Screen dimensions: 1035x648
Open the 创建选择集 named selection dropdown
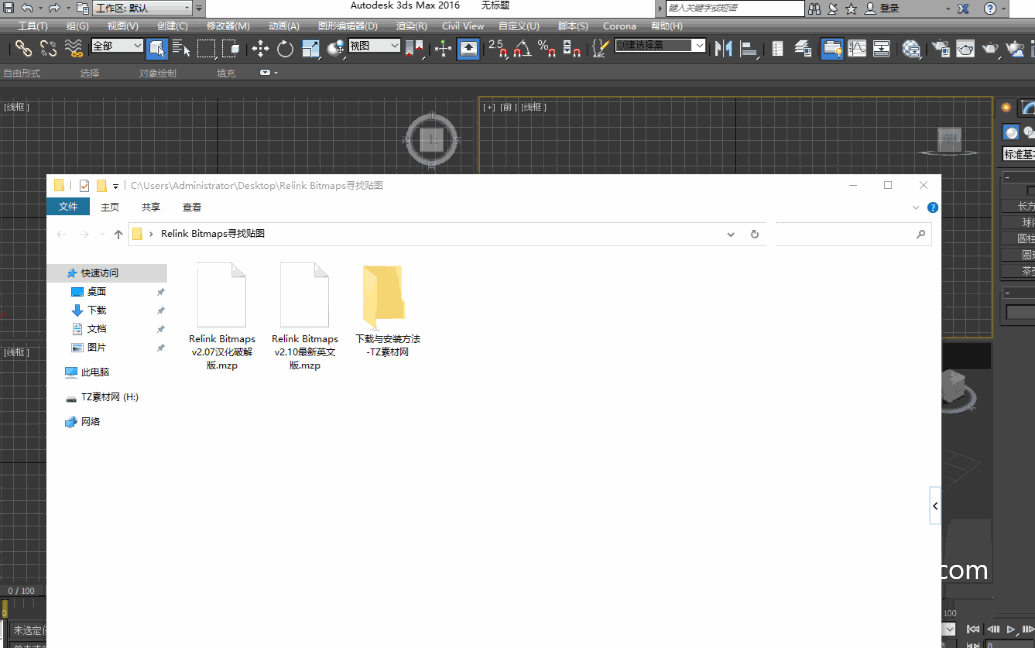pyautogui.click(x=660, y=46)
